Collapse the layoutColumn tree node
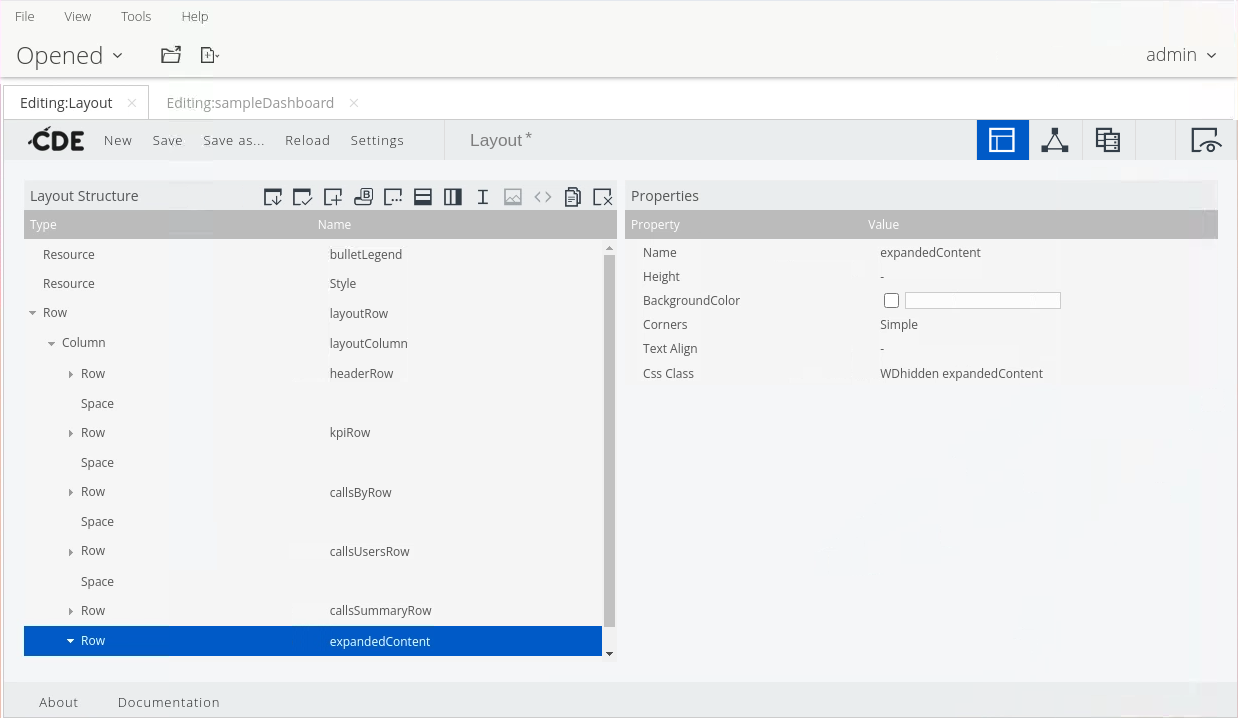1238x718 pixels. pos(52,343)
